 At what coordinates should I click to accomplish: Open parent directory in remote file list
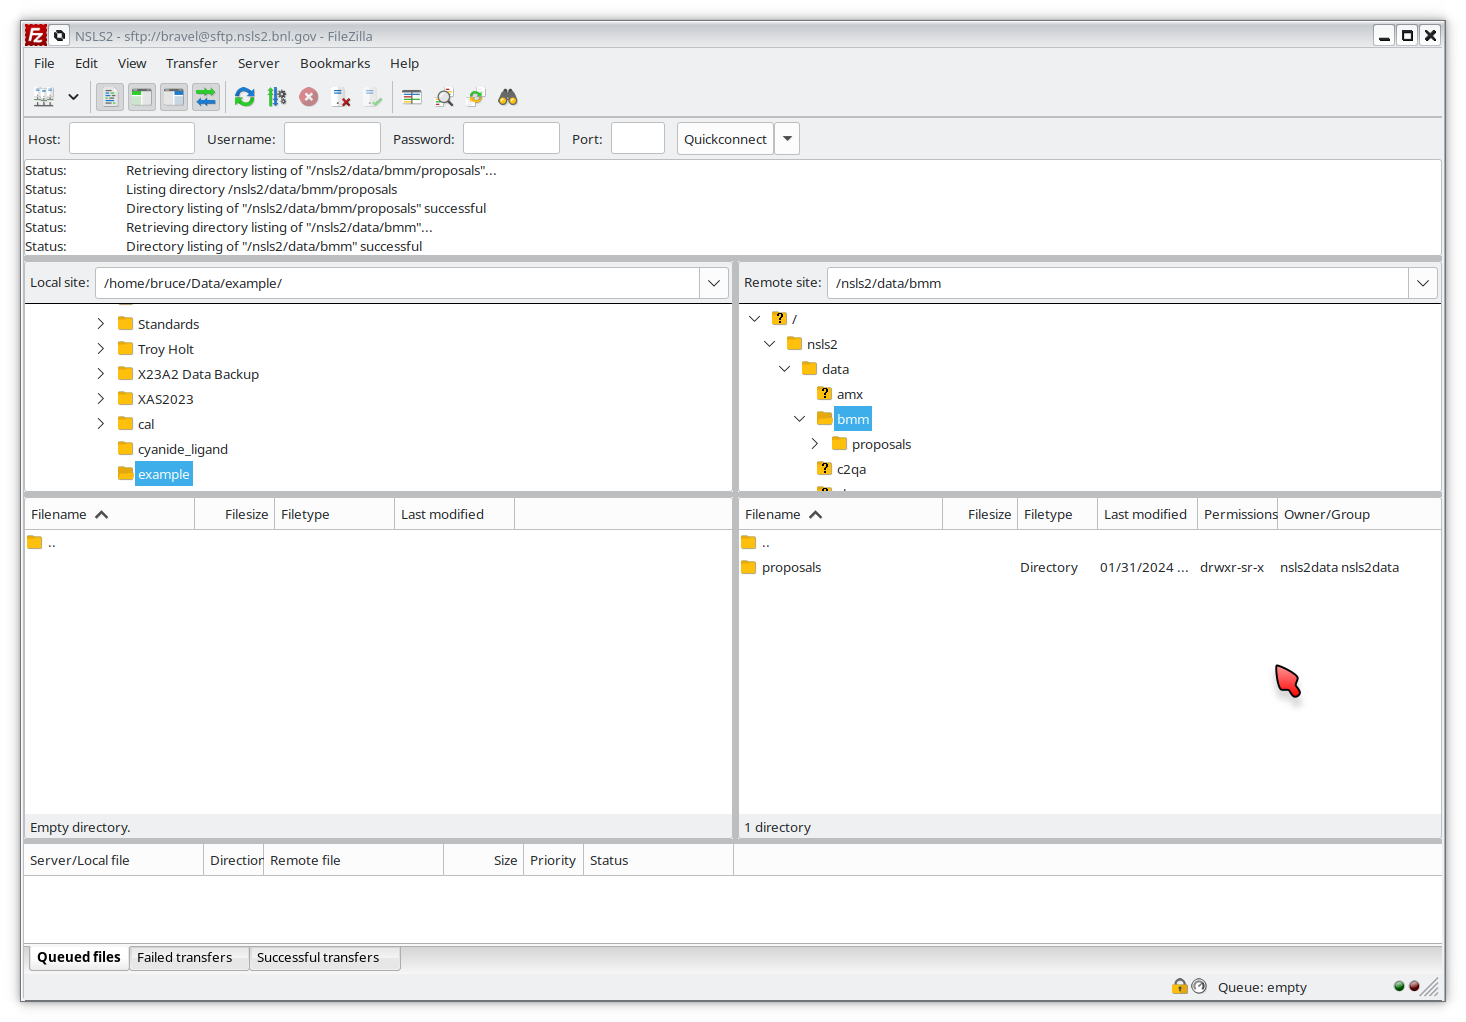pos(1090,542)
